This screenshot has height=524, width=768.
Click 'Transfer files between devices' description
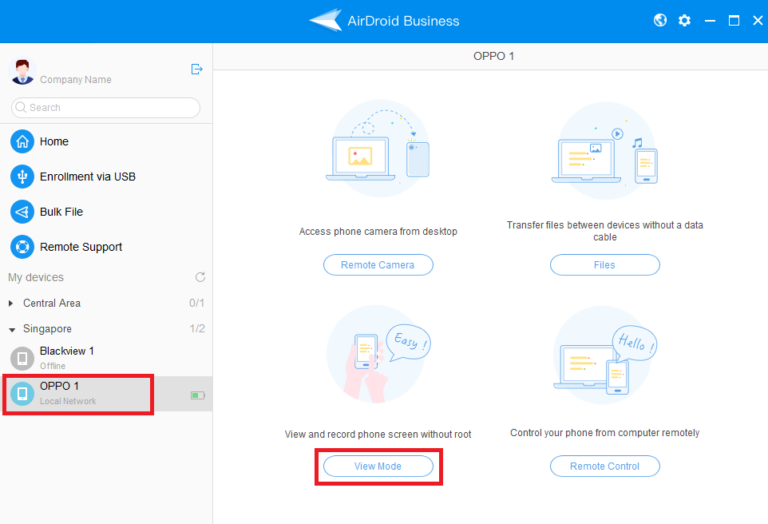[x=605, y=231]
